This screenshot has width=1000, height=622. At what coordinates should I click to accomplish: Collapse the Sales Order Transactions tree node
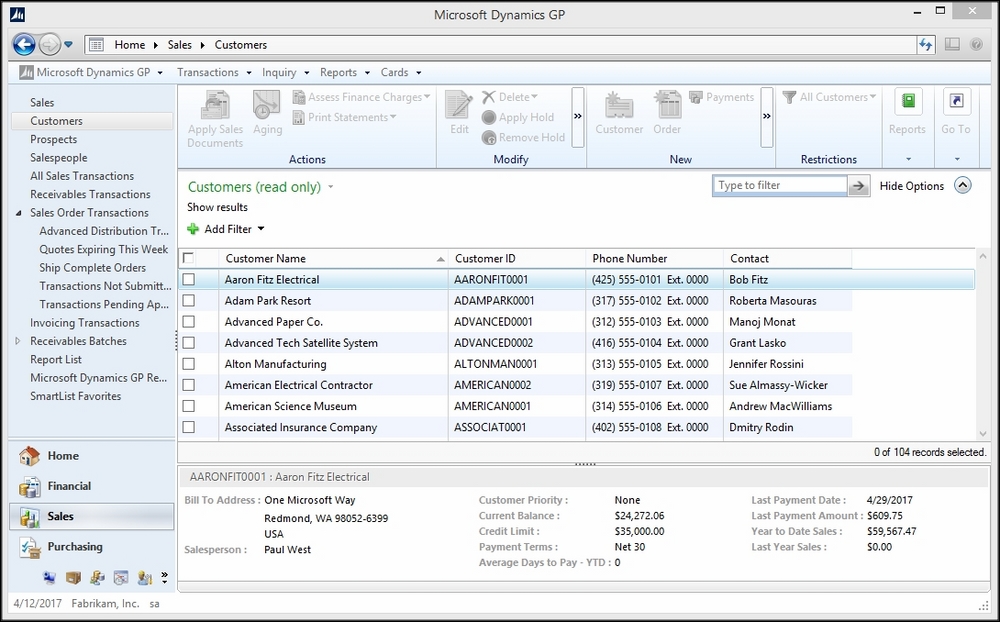[x=18, y=213]
